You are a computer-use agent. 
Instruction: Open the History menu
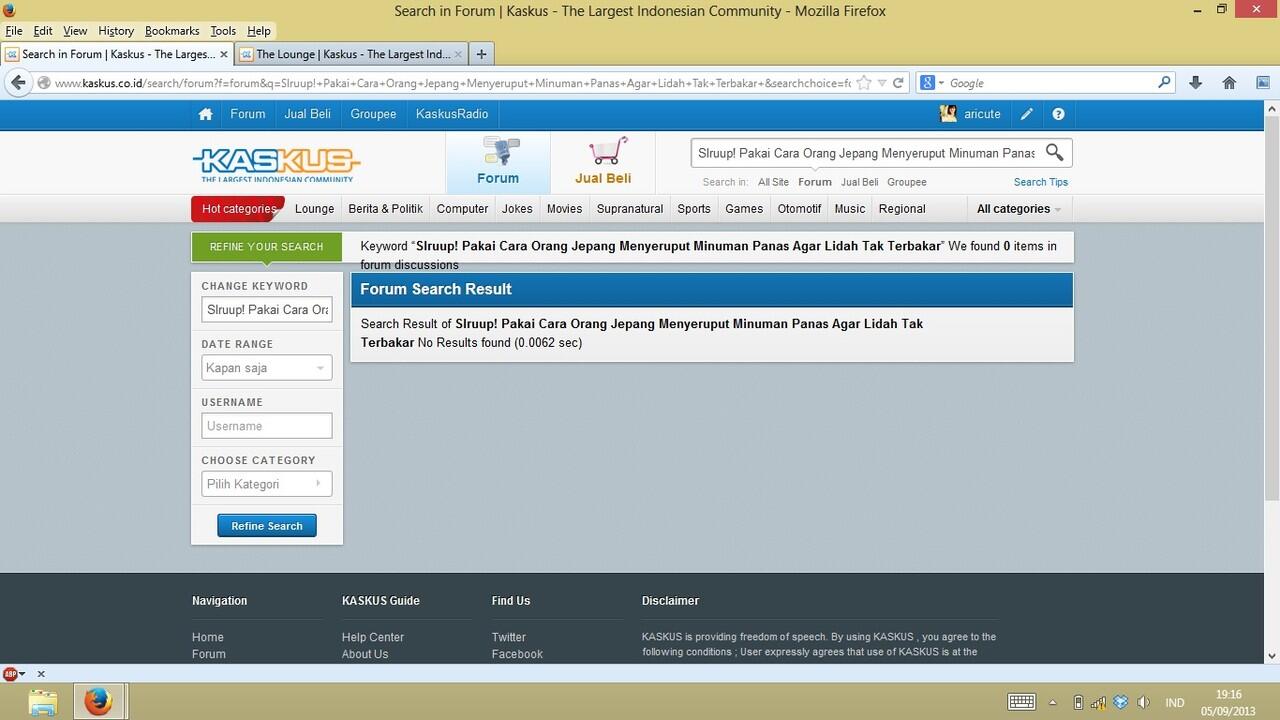click(116, 31)
